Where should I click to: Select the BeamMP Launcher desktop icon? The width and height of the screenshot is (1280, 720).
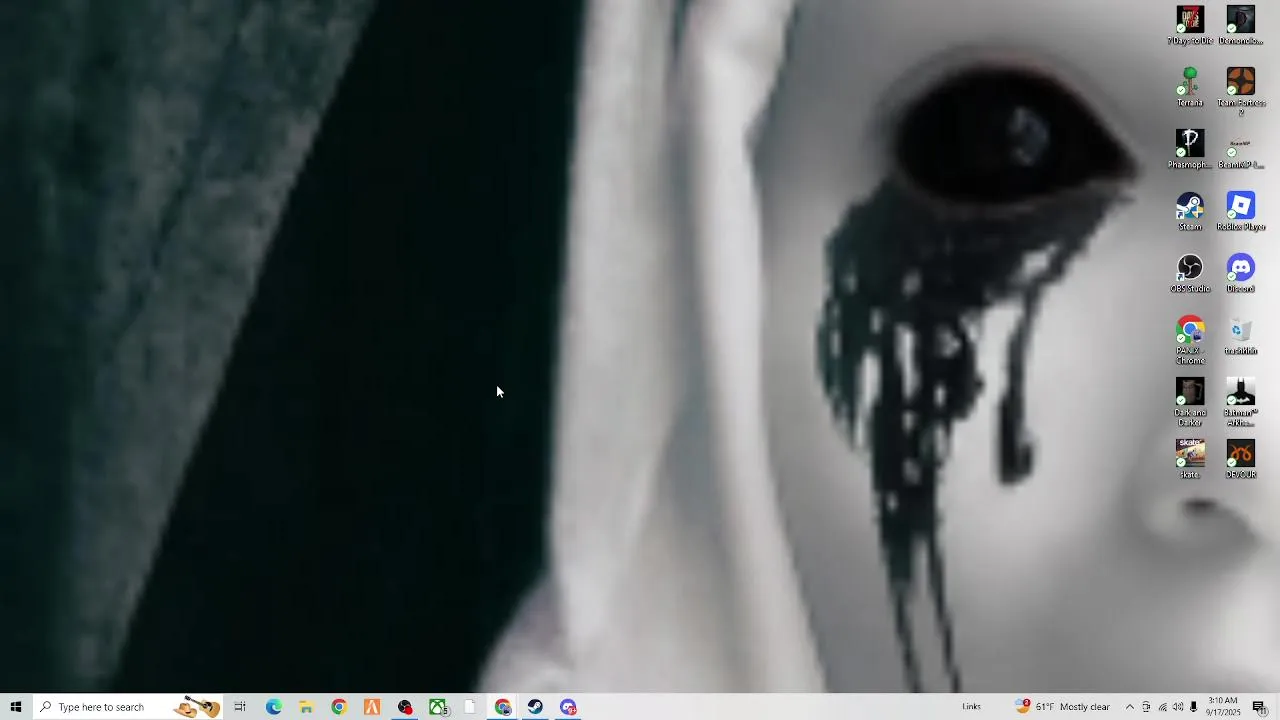click(1241, 149)
